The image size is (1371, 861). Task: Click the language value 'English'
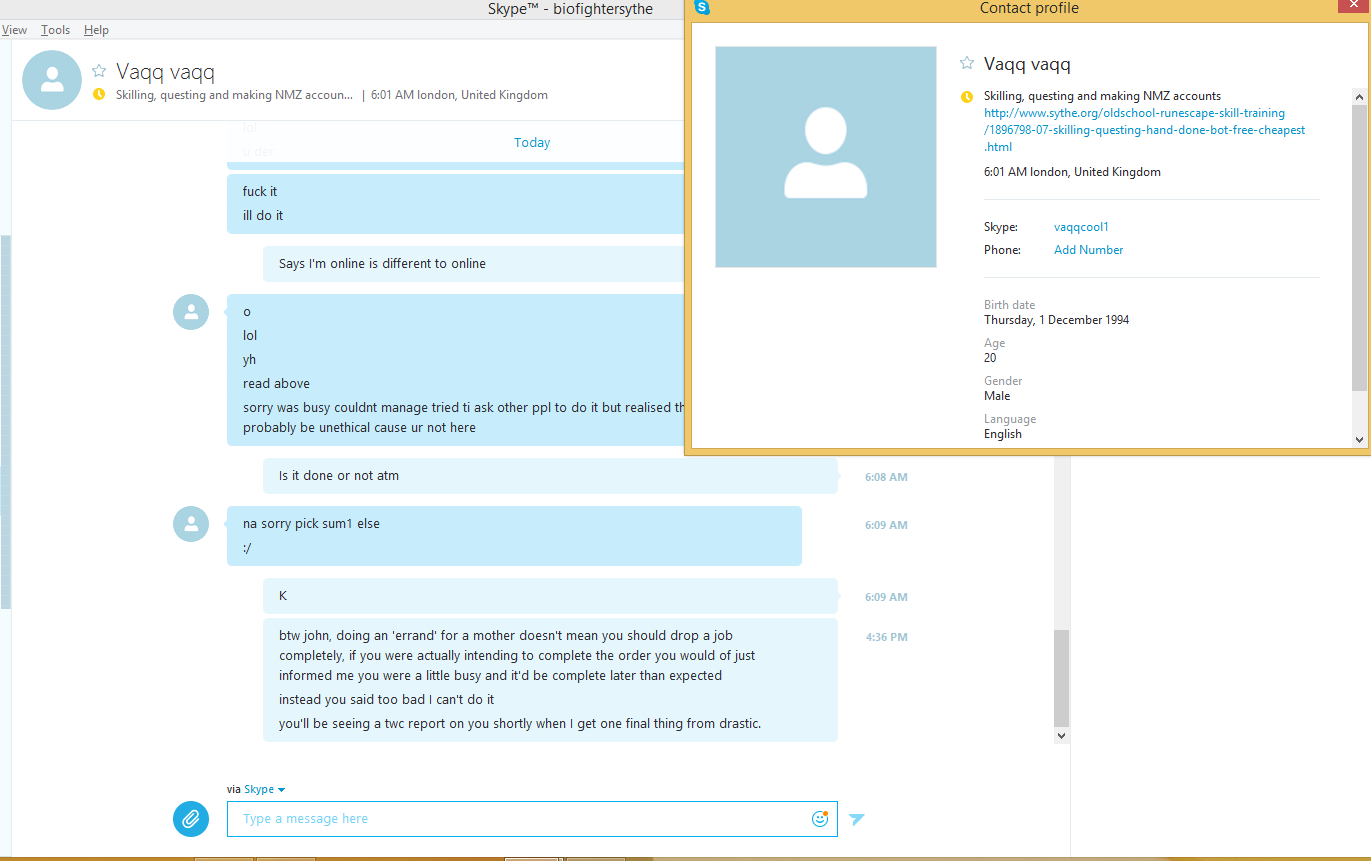(x=1003, y=434)
